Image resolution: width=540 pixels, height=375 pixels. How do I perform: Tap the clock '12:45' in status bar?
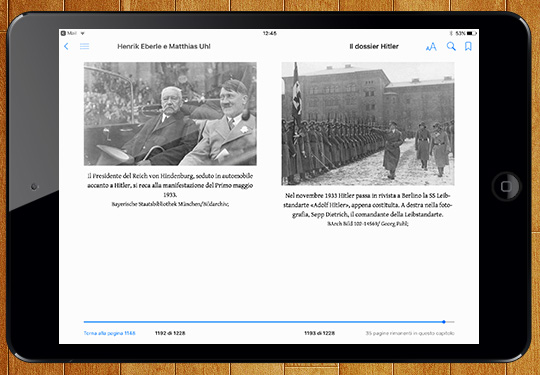point(269,33)
